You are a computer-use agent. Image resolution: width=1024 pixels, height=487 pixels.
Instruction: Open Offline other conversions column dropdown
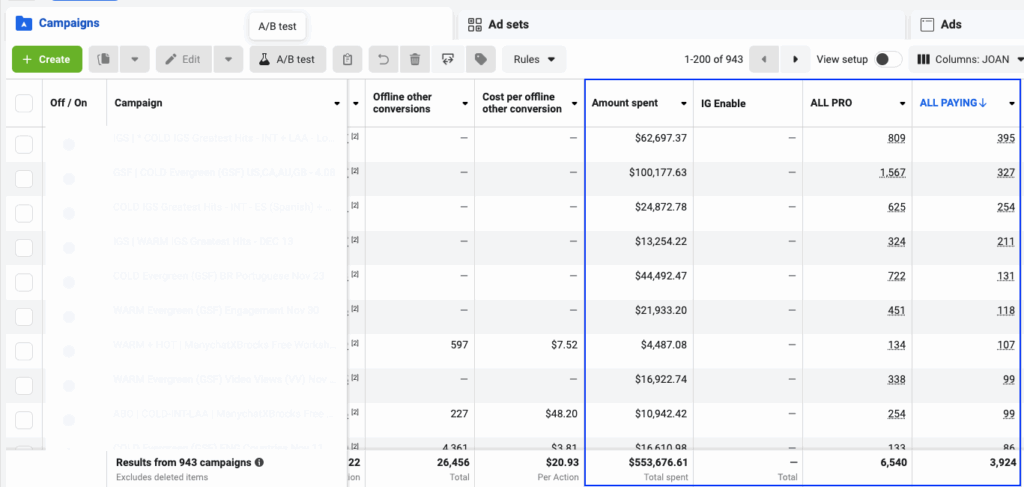[464, 103]
